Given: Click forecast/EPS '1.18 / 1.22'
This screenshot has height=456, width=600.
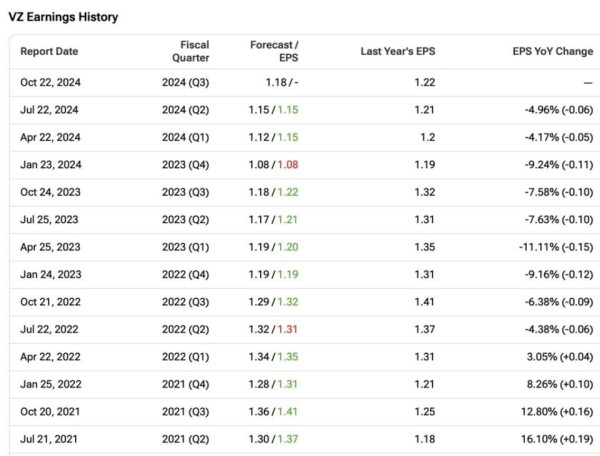Looking at the screenshot, I should point(274,192).
